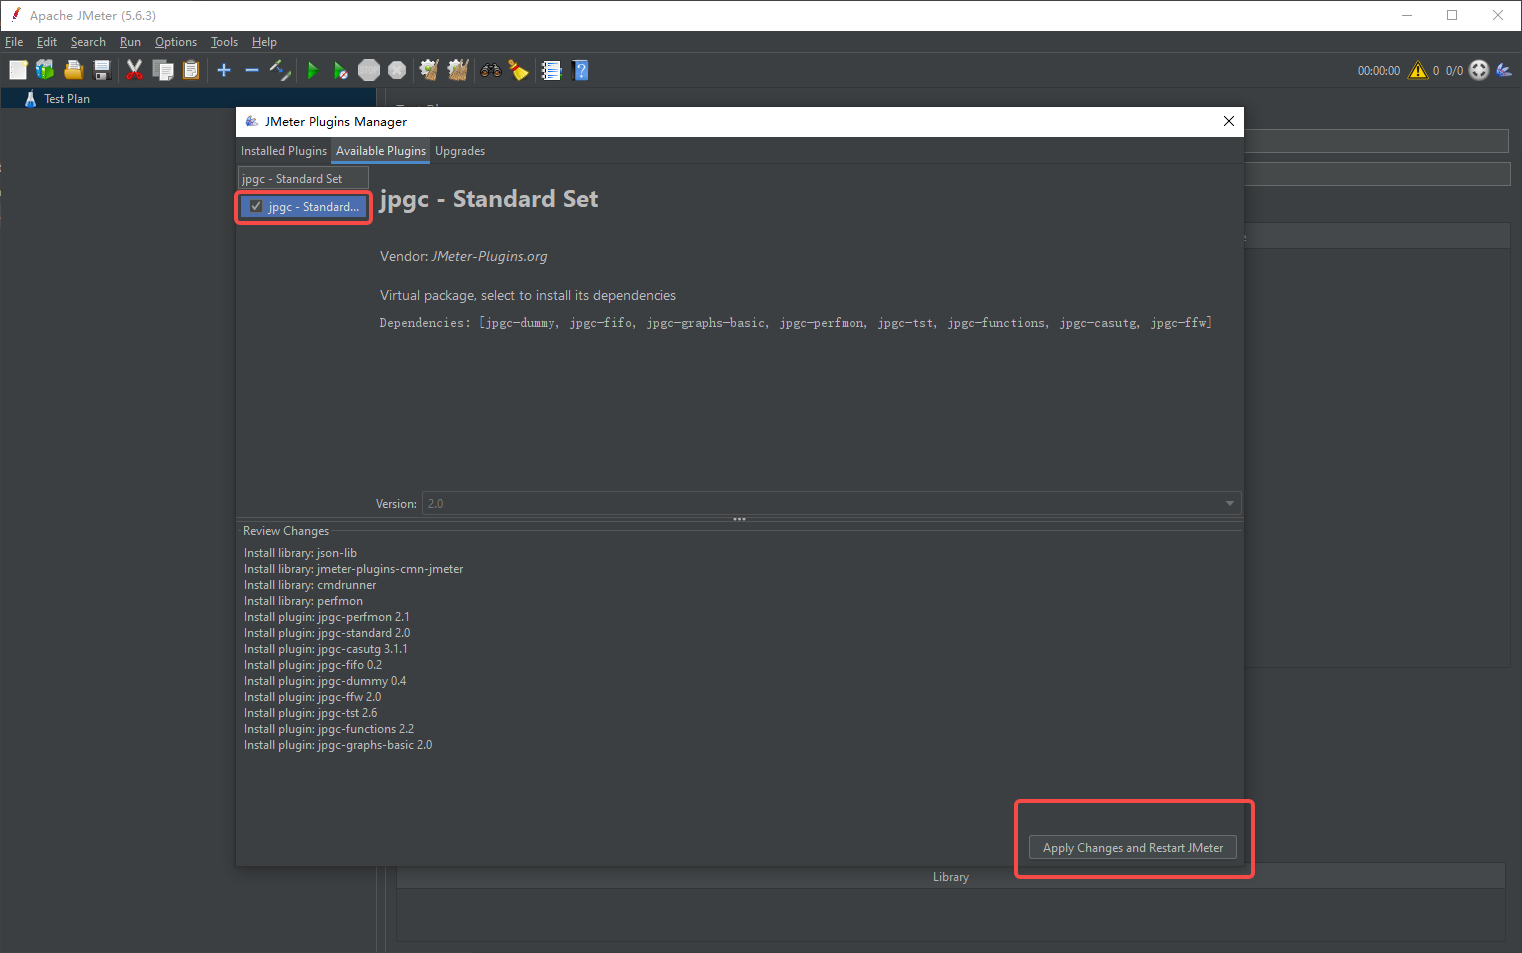Image resolution: width=1522 pixels, height=953 pixels.
Task: Click 'Install plugin: jpgc-graphs-basic 2.0' line
Action: click(x=338, y=745)
